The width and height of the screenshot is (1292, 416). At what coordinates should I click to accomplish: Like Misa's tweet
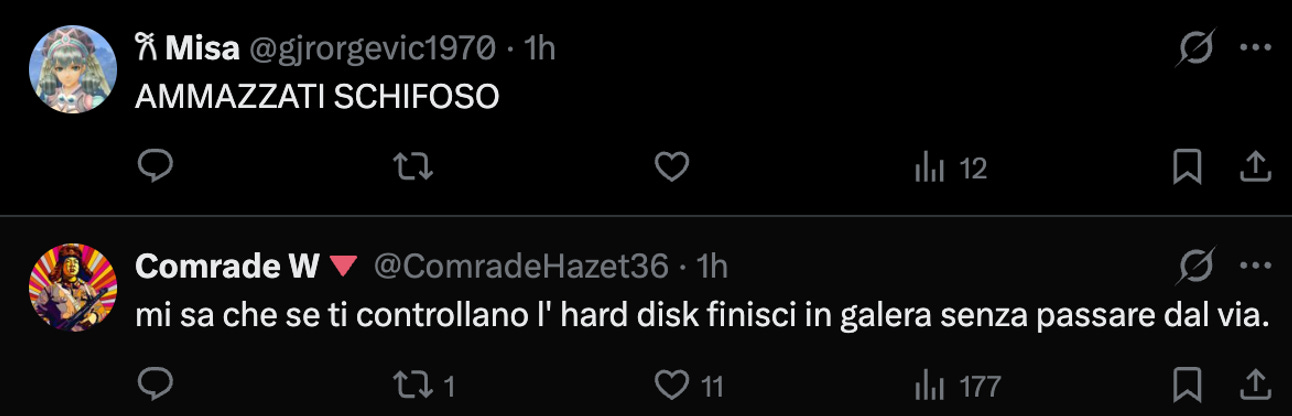[672, 168]
